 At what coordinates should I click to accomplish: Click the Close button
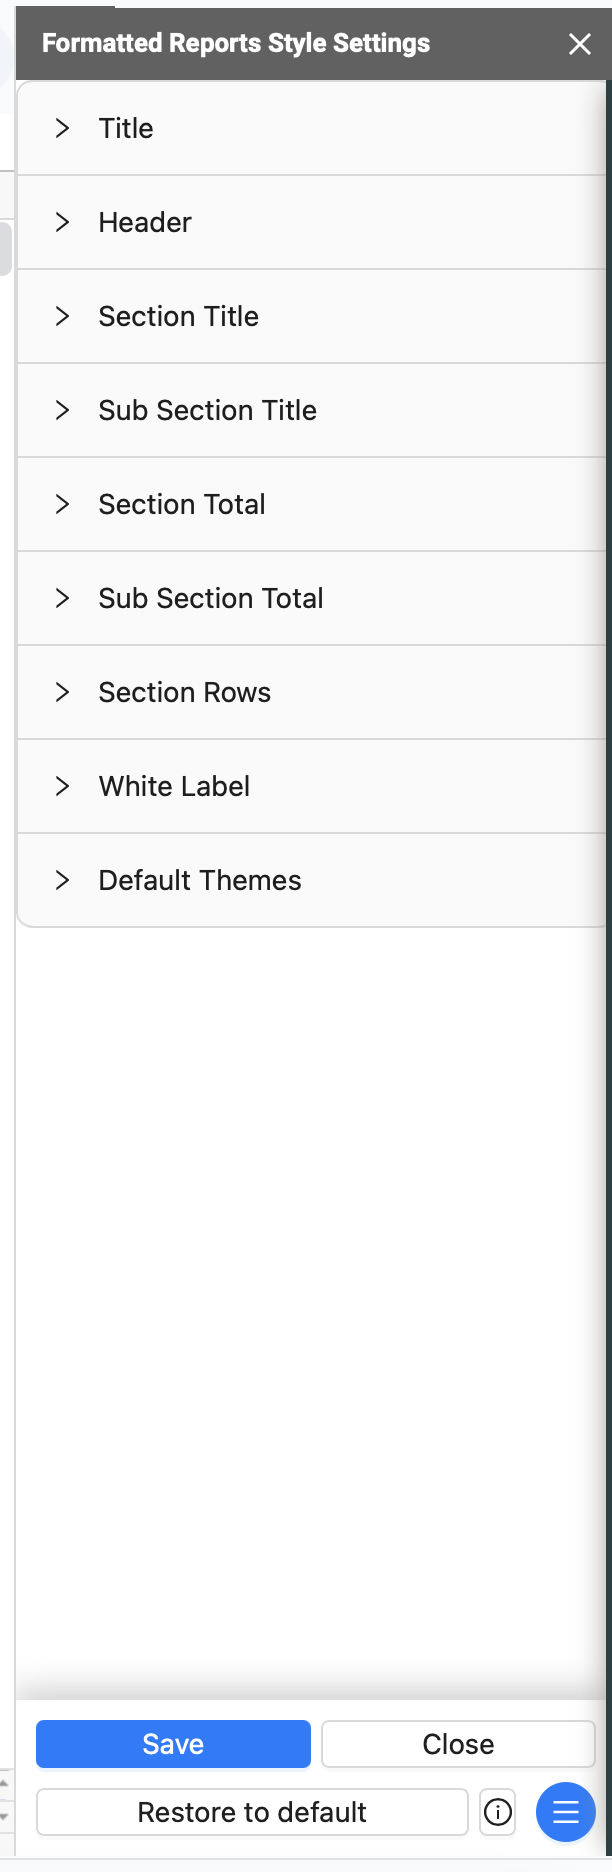458,1744
